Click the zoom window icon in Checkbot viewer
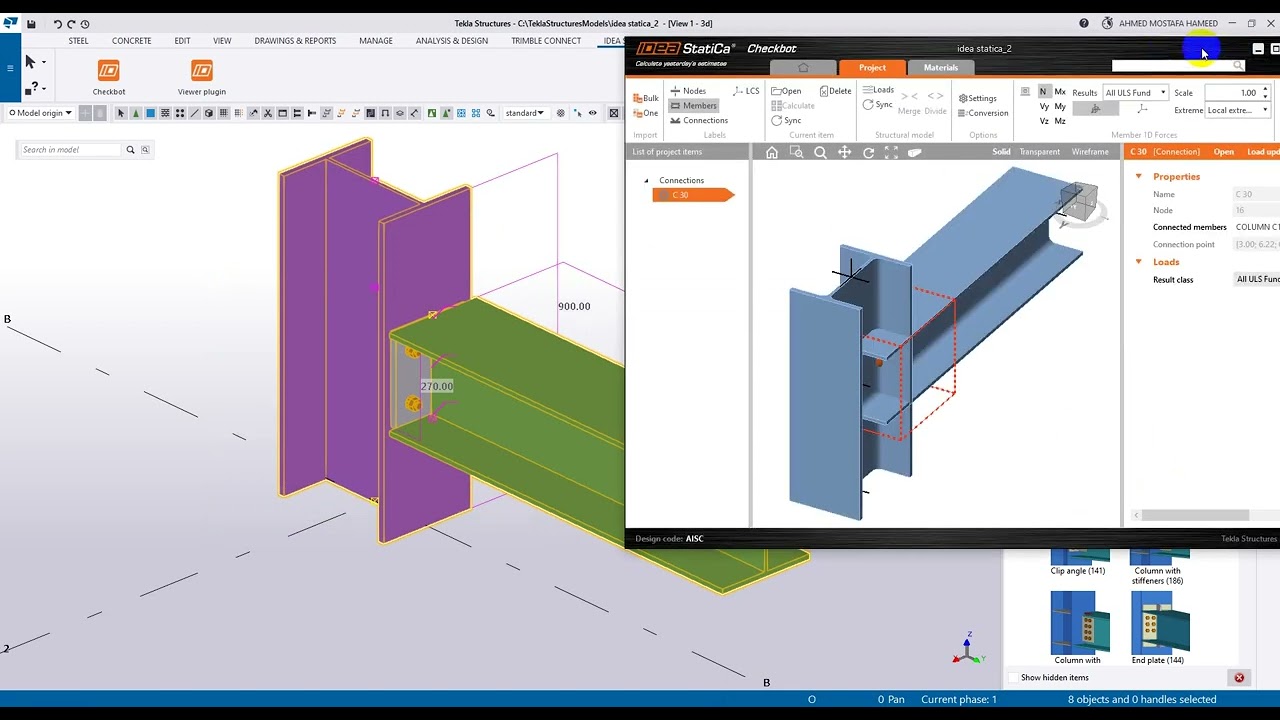 pos(796,152)
